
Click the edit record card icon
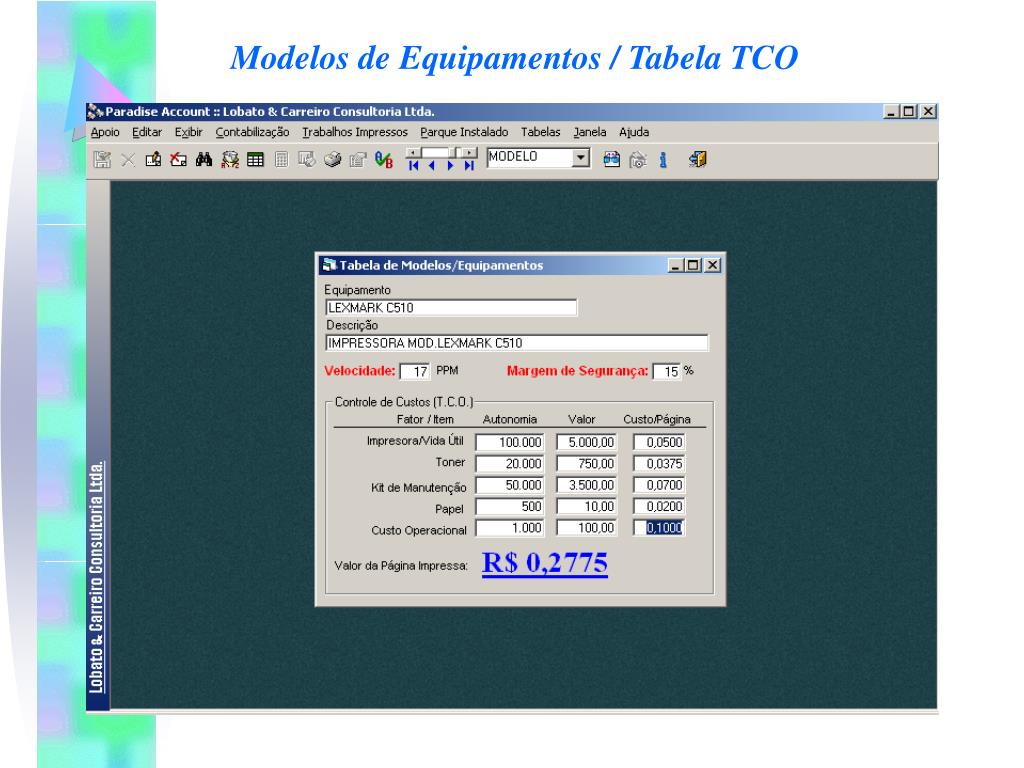(153, 159)
